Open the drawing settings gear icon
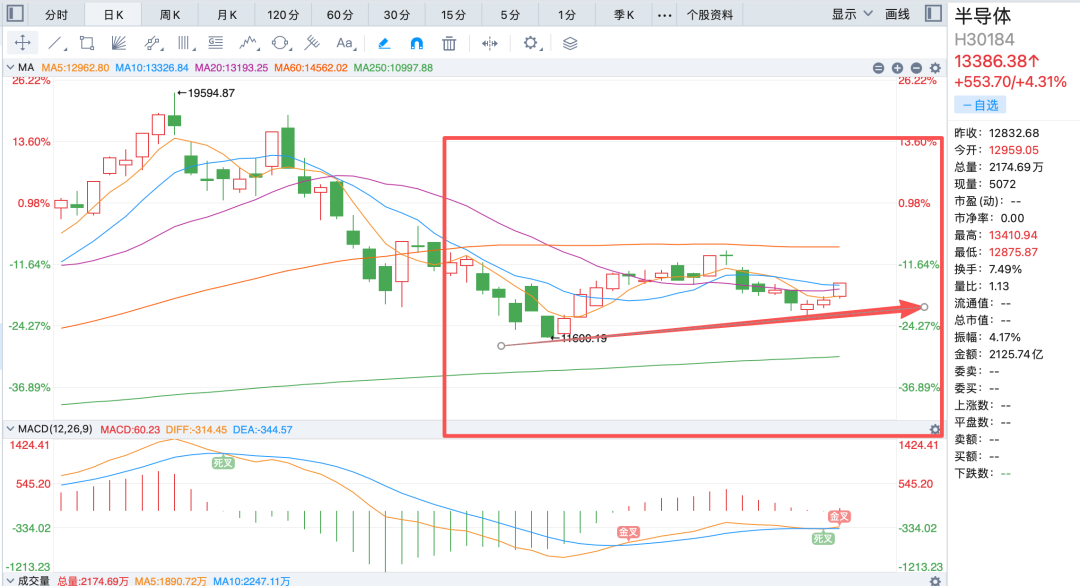The width and height of the screenshot is (1080, 586). coord(530,43)
